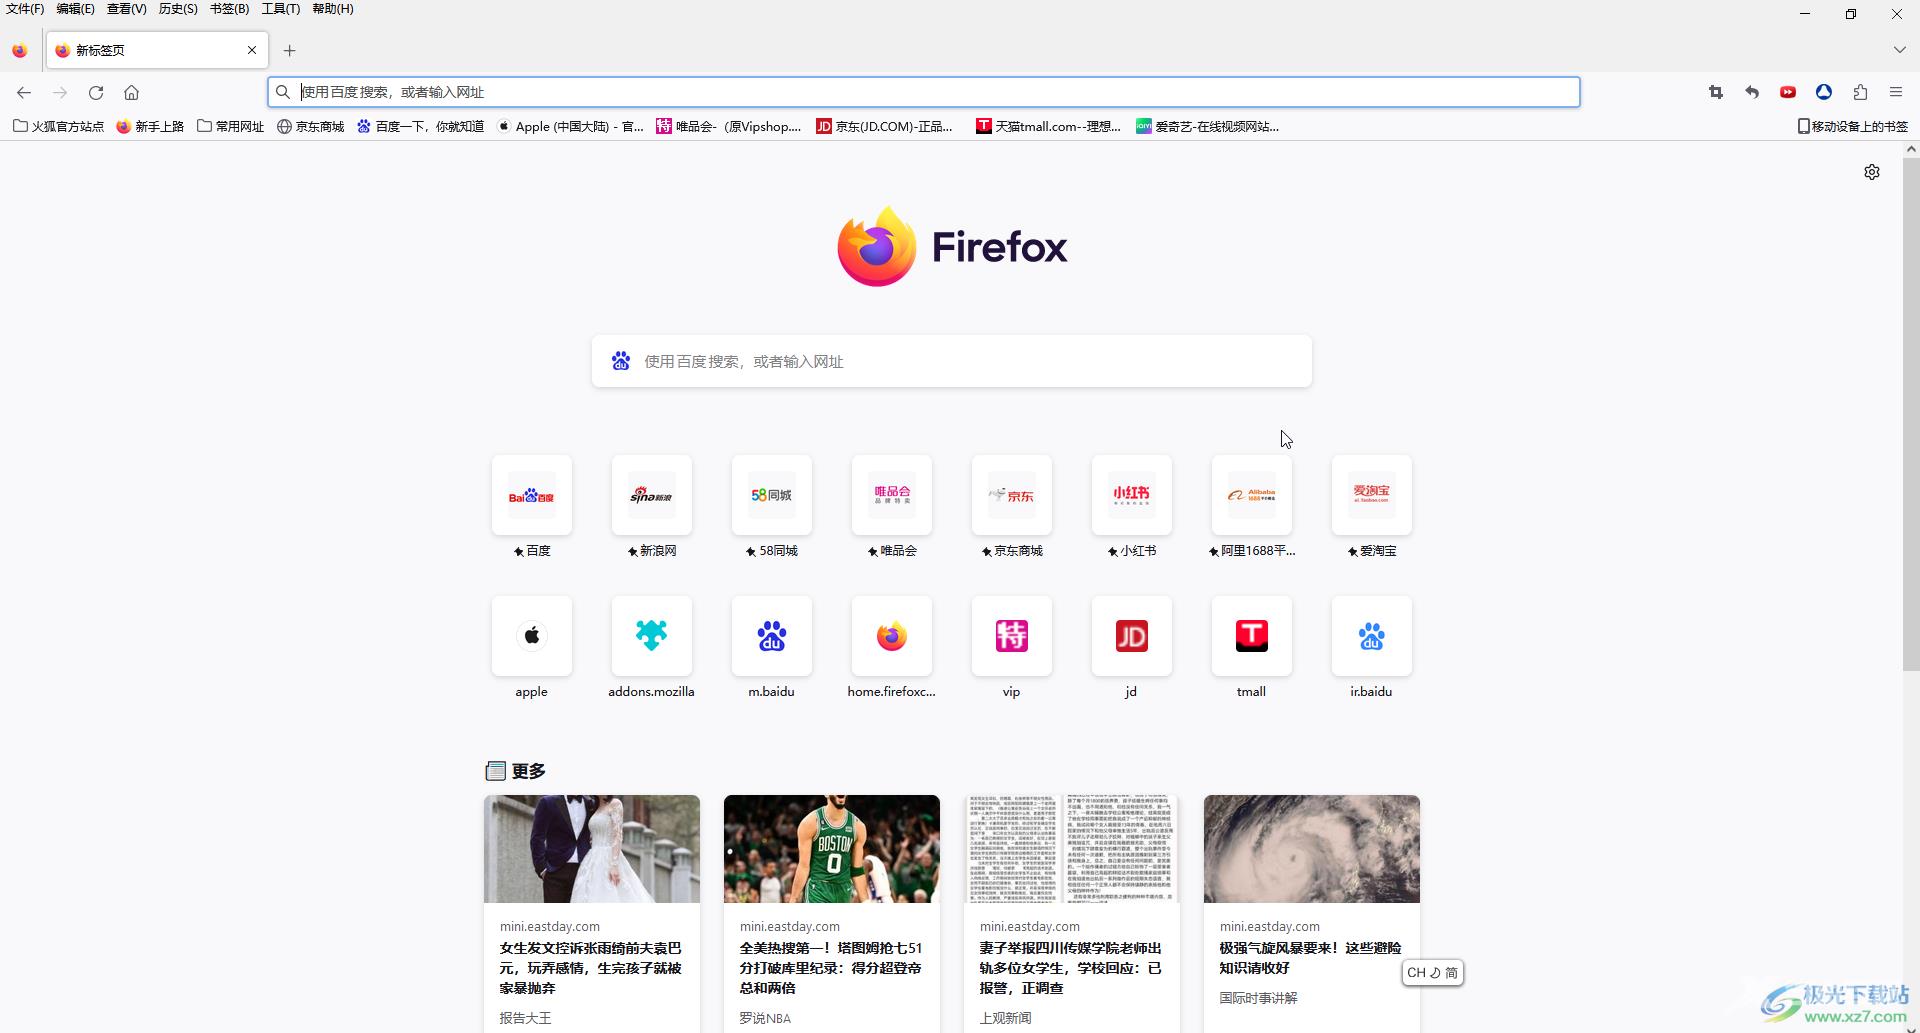The image size is (1920, 1033).
Task: Open the jd shortcut tile
Action: coord(1132,636)
